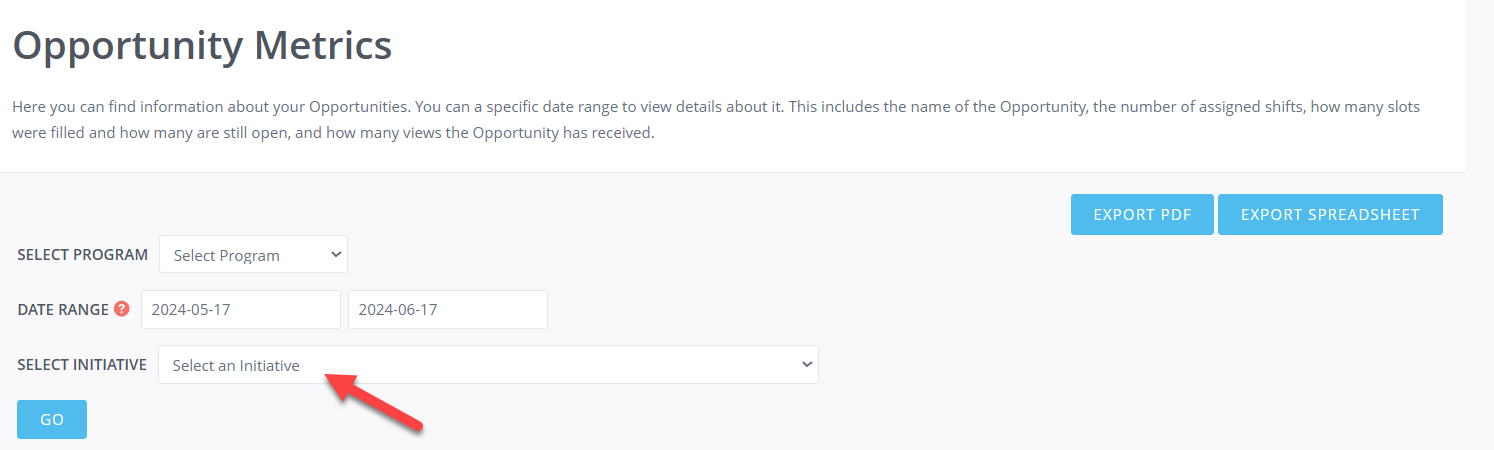Click the DATE RANGE field label
The image size is (1494, 450).
tap(63, 309)
